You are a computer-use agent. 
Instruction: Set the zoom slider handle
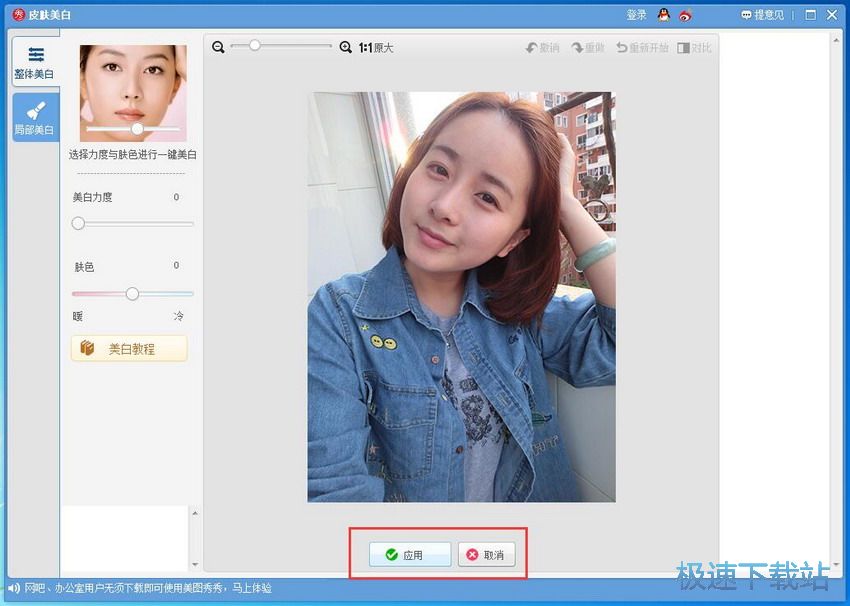[254, 46]
